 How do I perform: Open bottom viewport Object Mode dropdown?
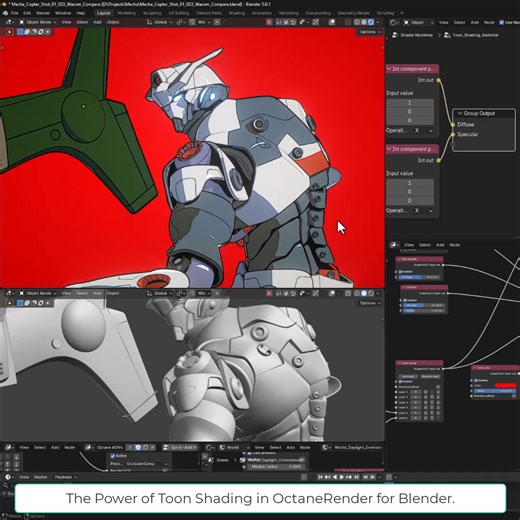pyautogui.click(x=38, y=293)
